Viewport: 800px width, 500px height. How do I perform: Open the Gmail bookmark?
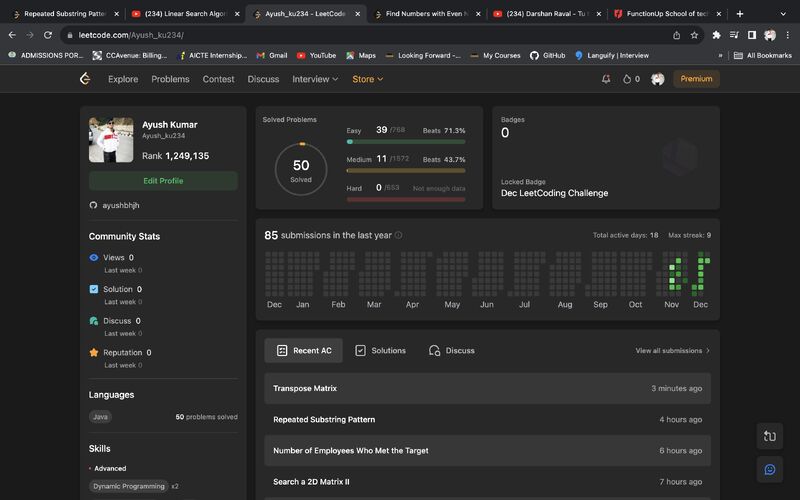272,55
